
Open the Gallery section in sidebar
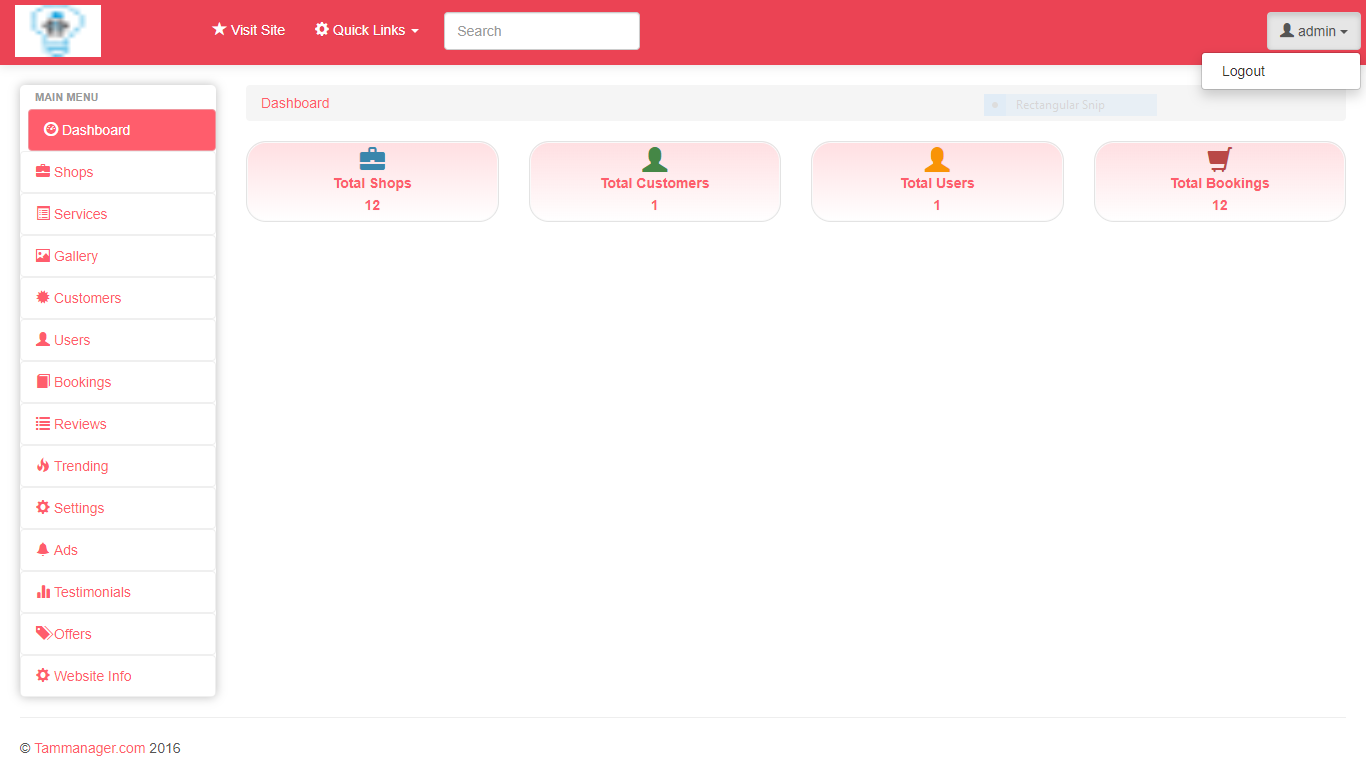pos(76,256)
